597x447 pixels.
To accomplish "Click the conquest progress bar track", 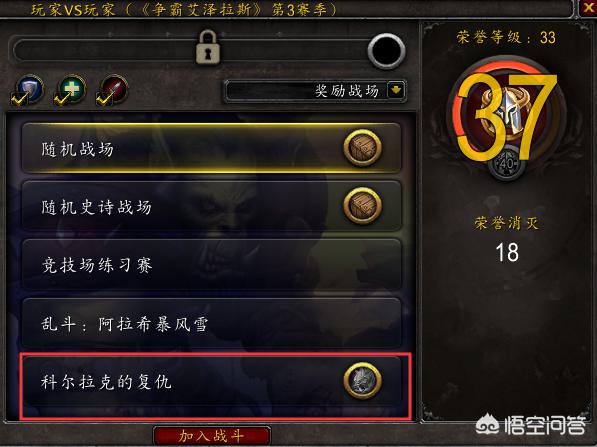I will click(x=190, y=50).
